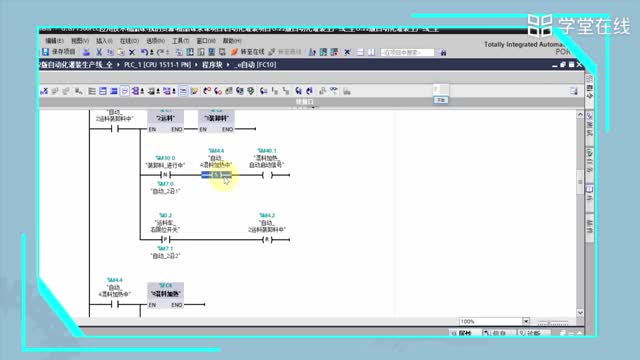Select the 自动_4混料加热中 contact in the network

[216, 175]
